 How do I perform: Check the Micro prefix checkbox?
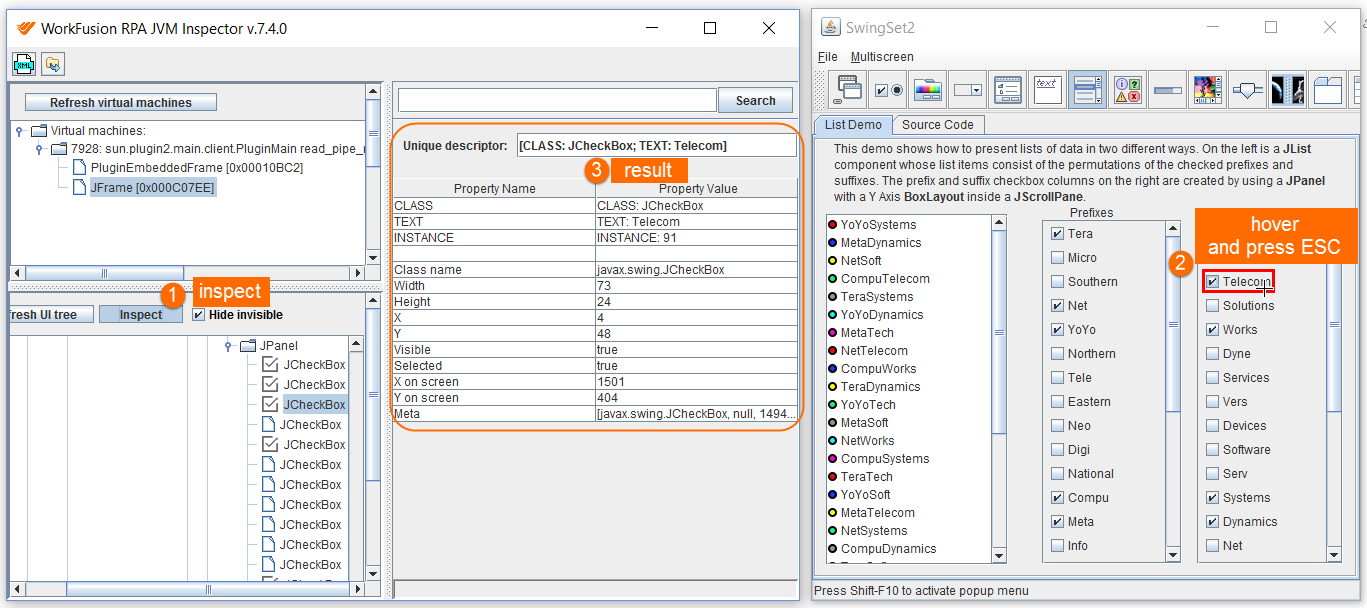pos(1057,258)
